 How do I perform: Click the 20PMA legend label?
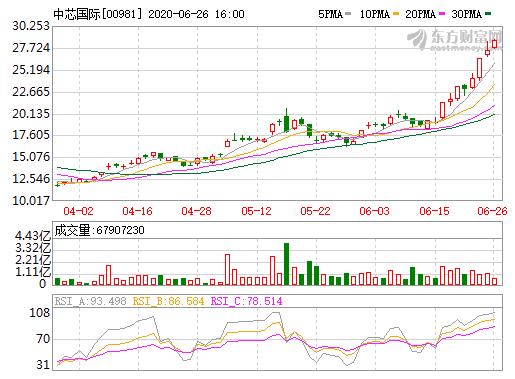[420, 14]
